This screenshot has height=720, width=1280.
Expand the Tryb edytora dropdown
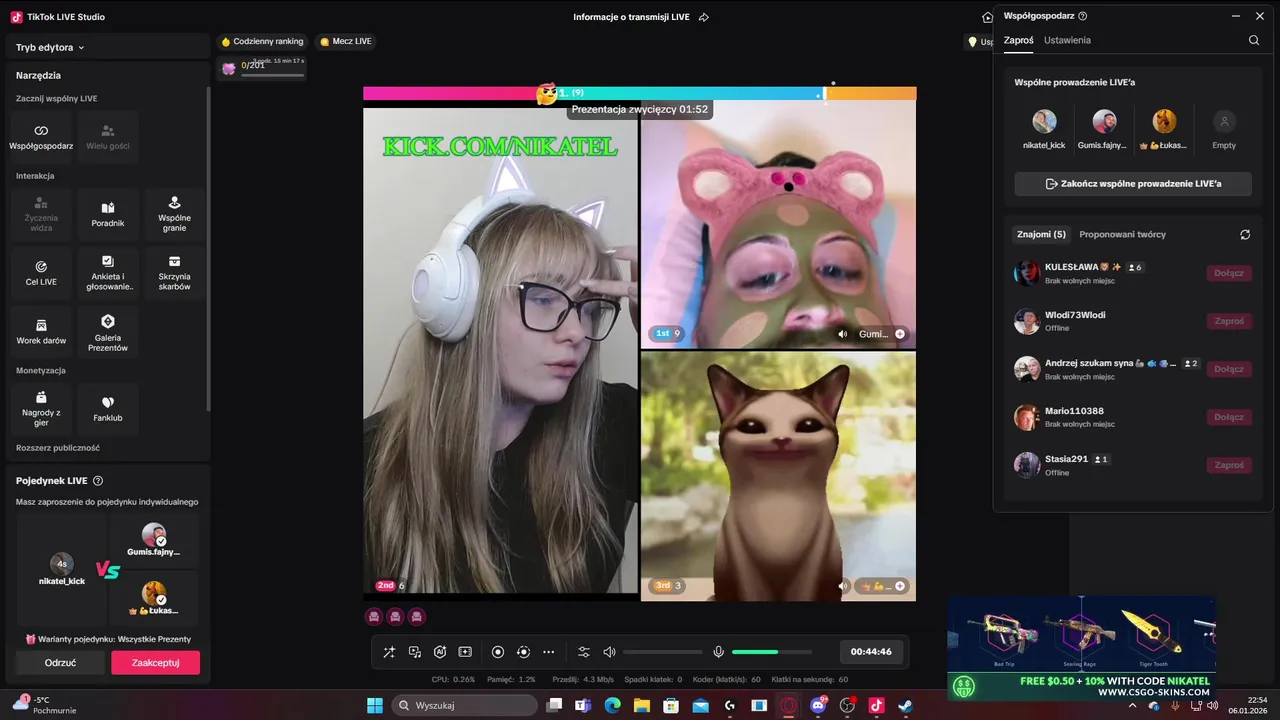(50, 47)
